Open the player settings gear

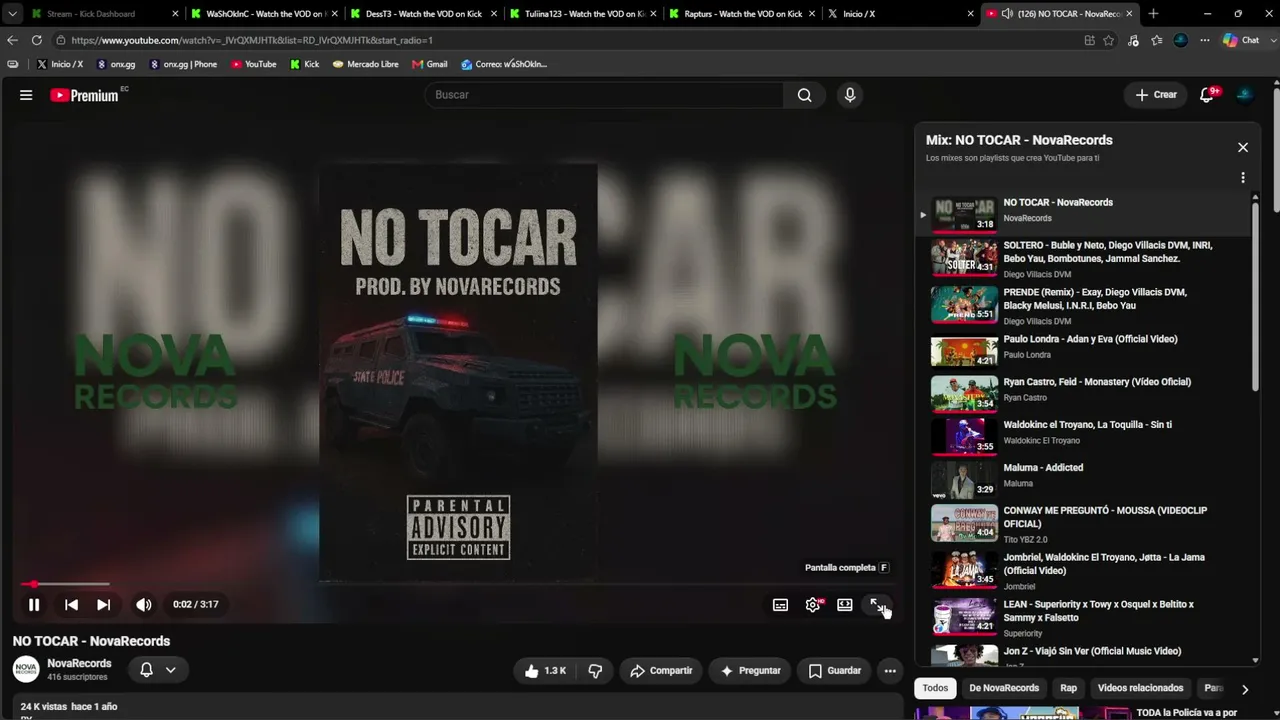tap(813, 605)
